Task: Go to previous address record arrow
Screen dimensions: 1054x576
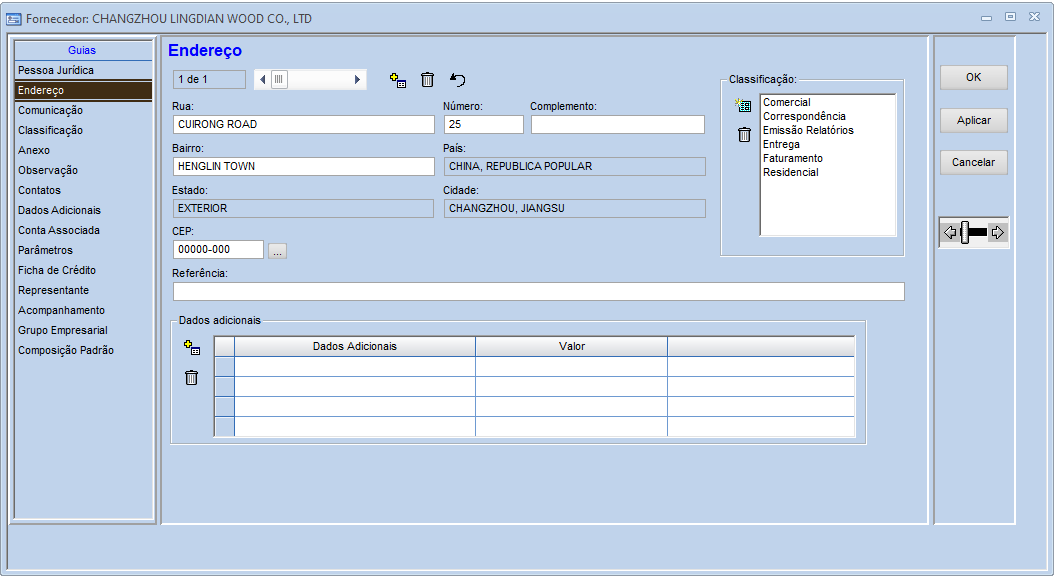Action: pyautogui.click(x=262, y=80)
